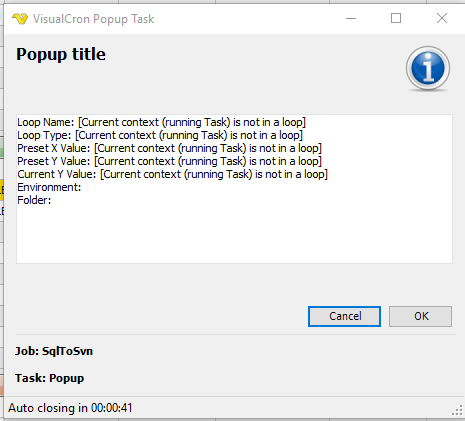Image resolution: width=465 pixels, height=421 pixels.
Task: Place cursor on the Folder line
Action: point(34,200)
